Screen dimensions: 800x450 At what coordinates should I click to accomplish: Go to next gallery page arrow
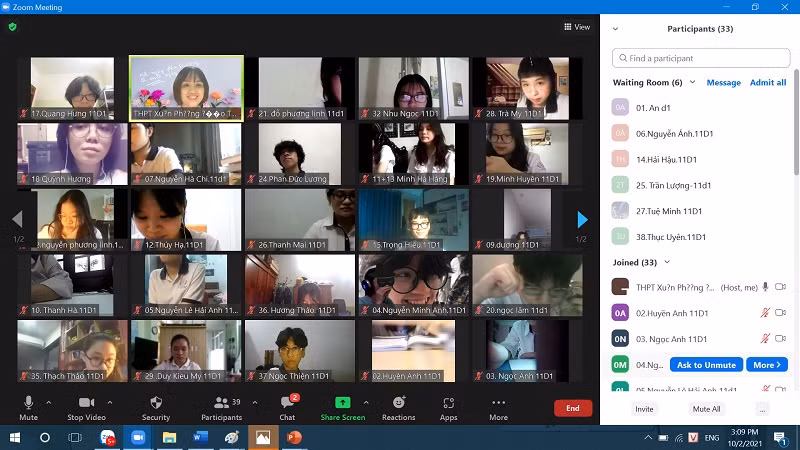click(582, 219)
